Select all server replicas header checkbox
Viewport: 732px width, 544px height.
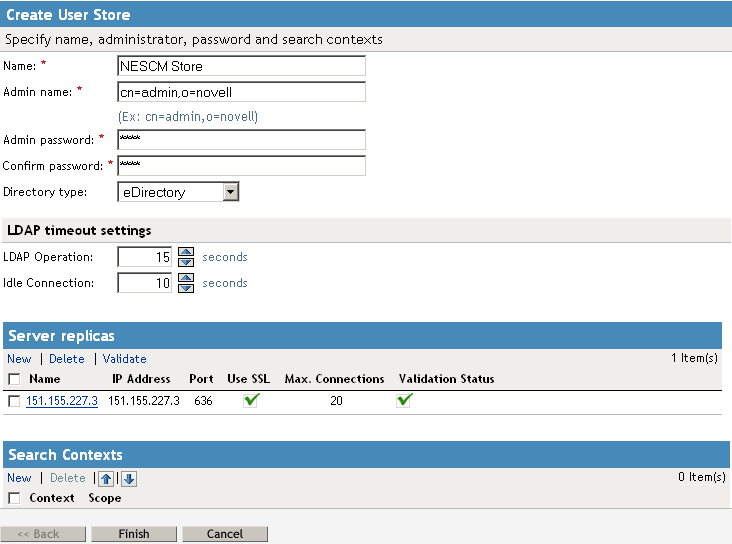coord(14,379)
